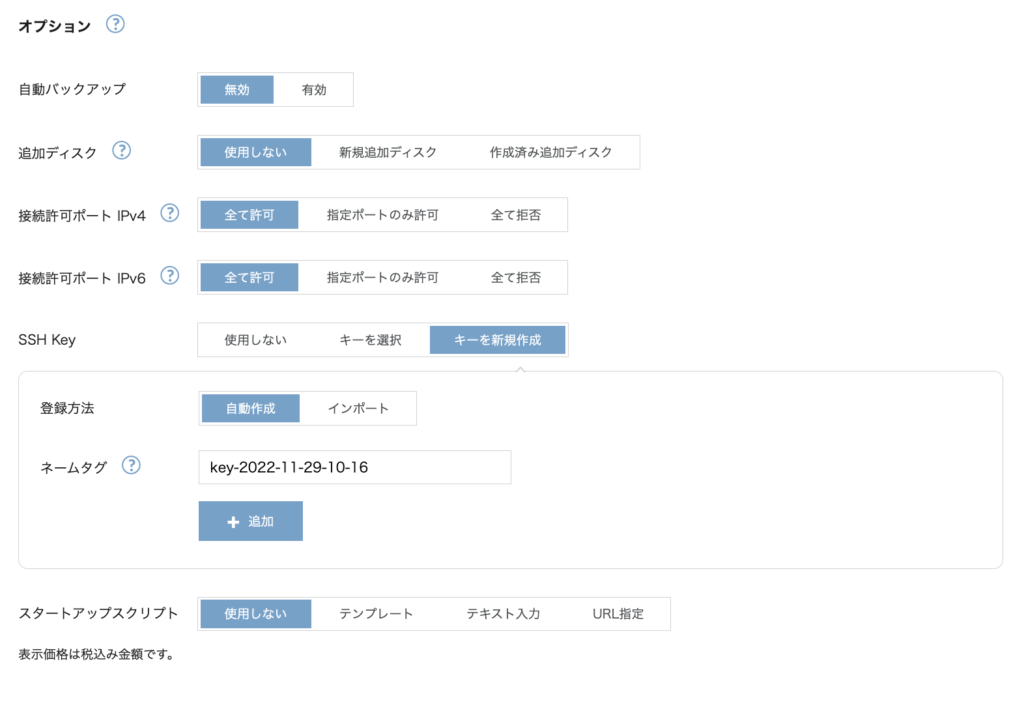Set スタートアップスクリプト to 使用しない
The width and height of the screenshot is (1024, 713).
click(255, 614)
